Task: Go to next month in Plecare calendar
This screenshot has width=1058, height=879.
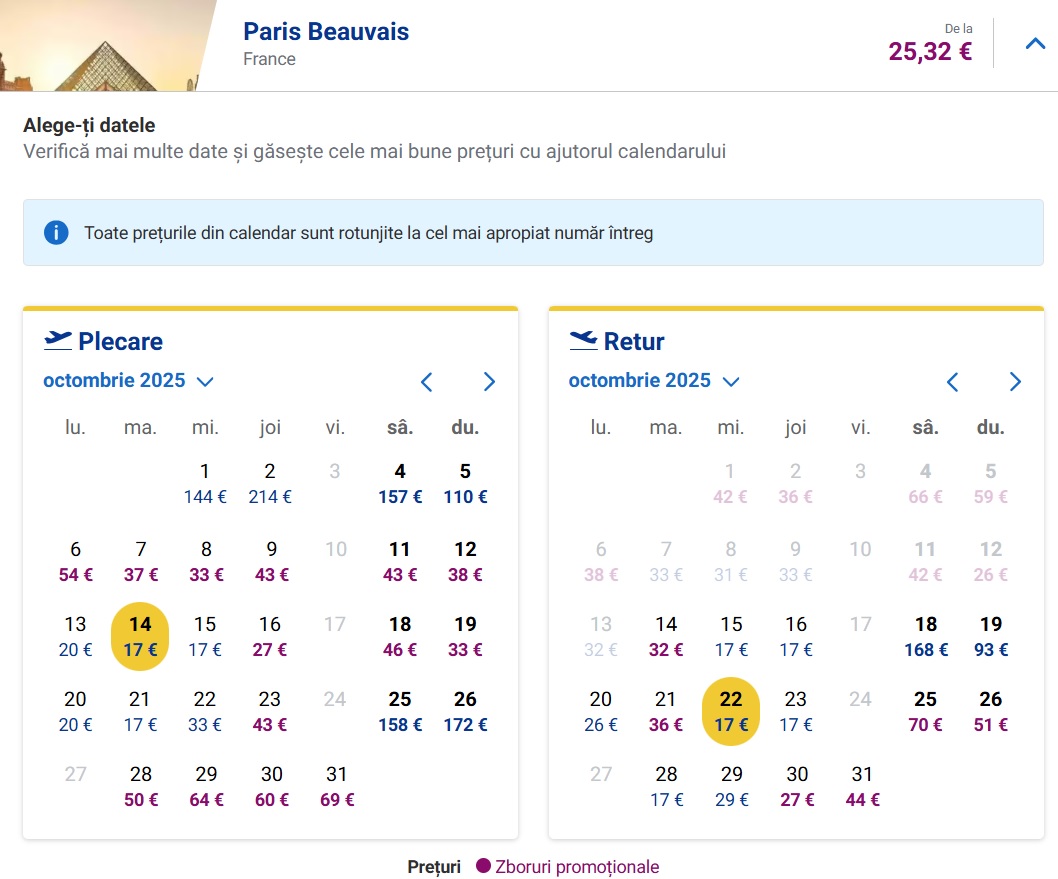Action: (x=489, y=381)
